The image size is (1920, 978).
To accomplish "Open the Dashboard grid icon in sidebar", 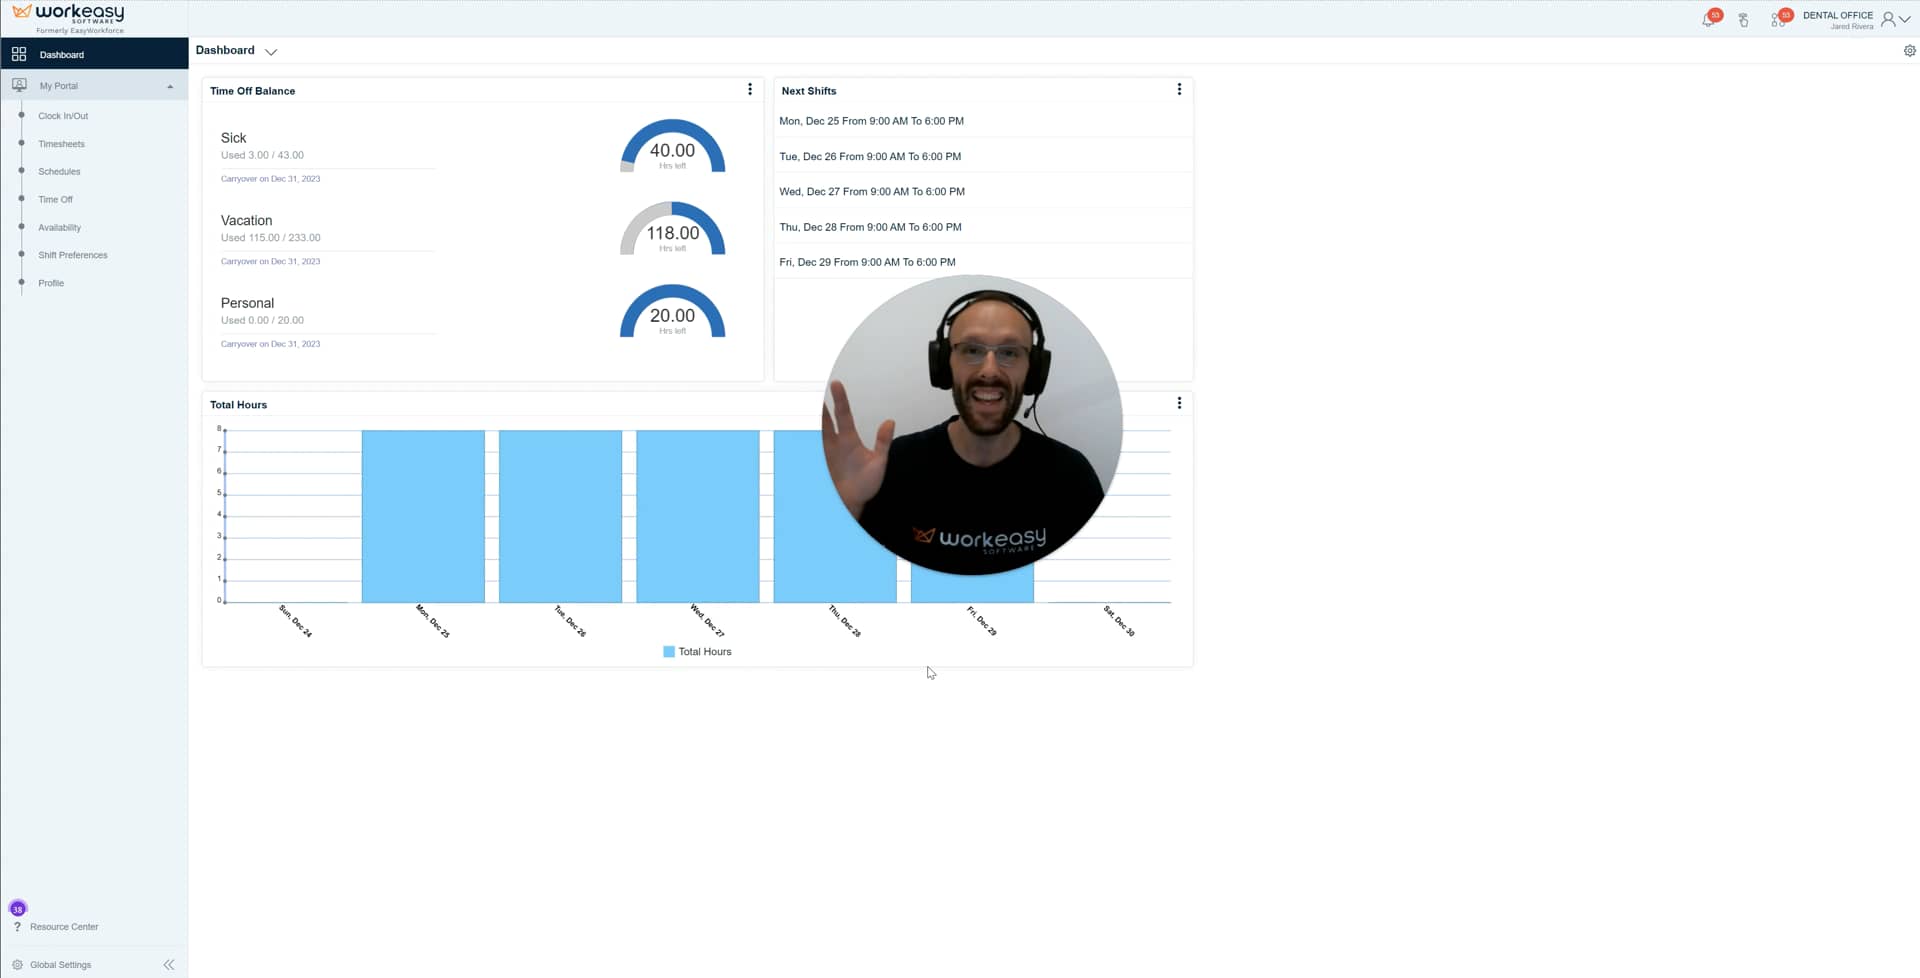I will (19, 53).
